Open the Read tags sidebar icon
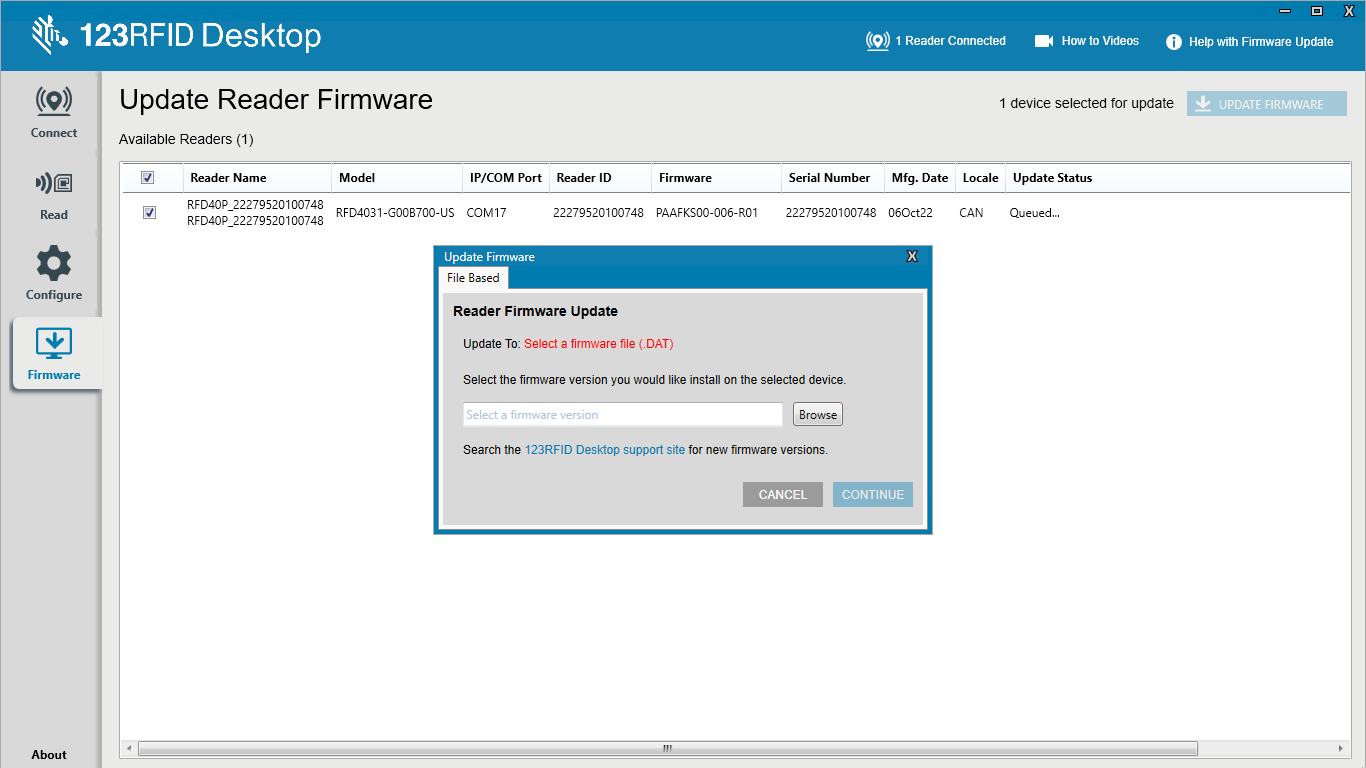Viewport: 1366px width, 768px height. 54,194
